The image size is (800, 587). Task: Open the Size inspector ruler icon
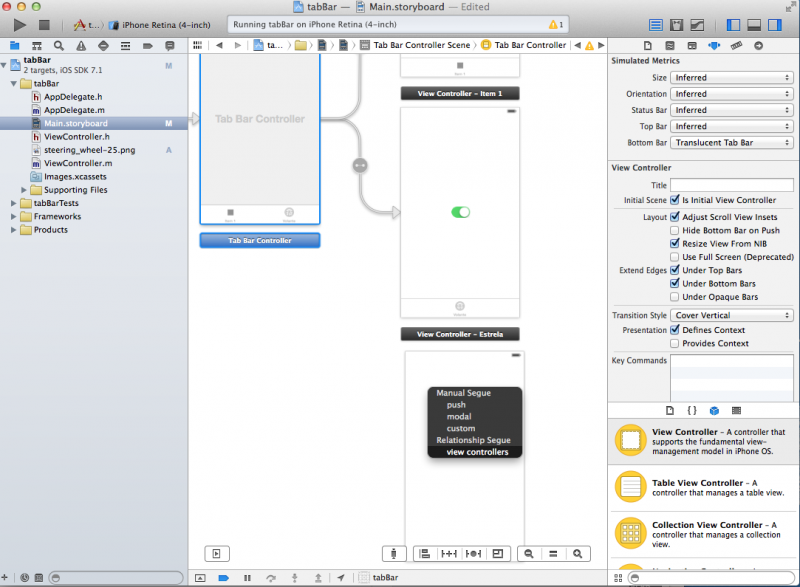[x=736, y=45]
